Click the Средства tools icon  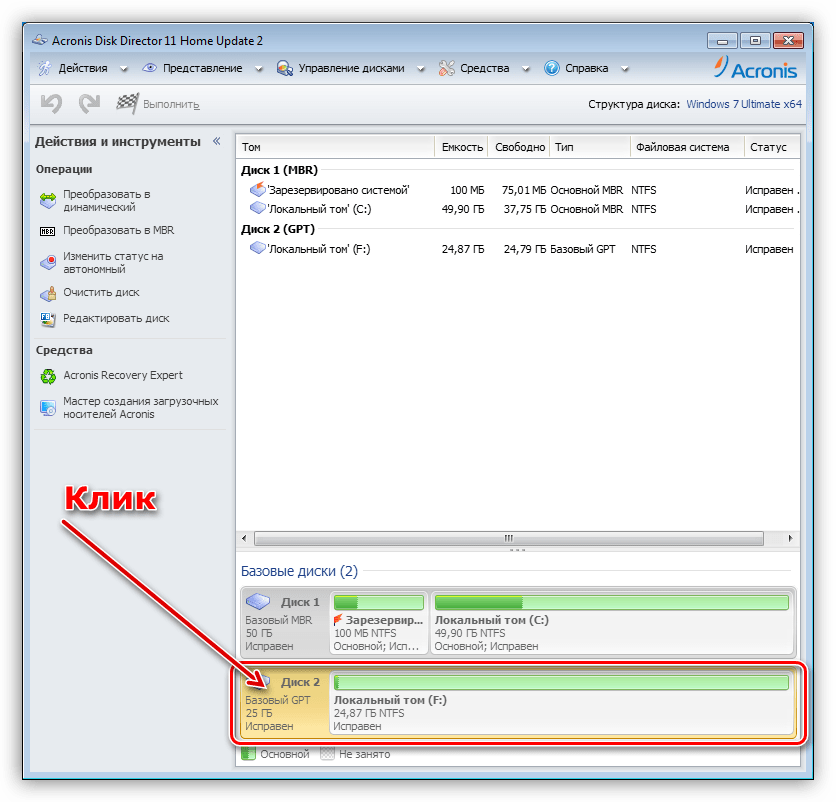(446, 68)
